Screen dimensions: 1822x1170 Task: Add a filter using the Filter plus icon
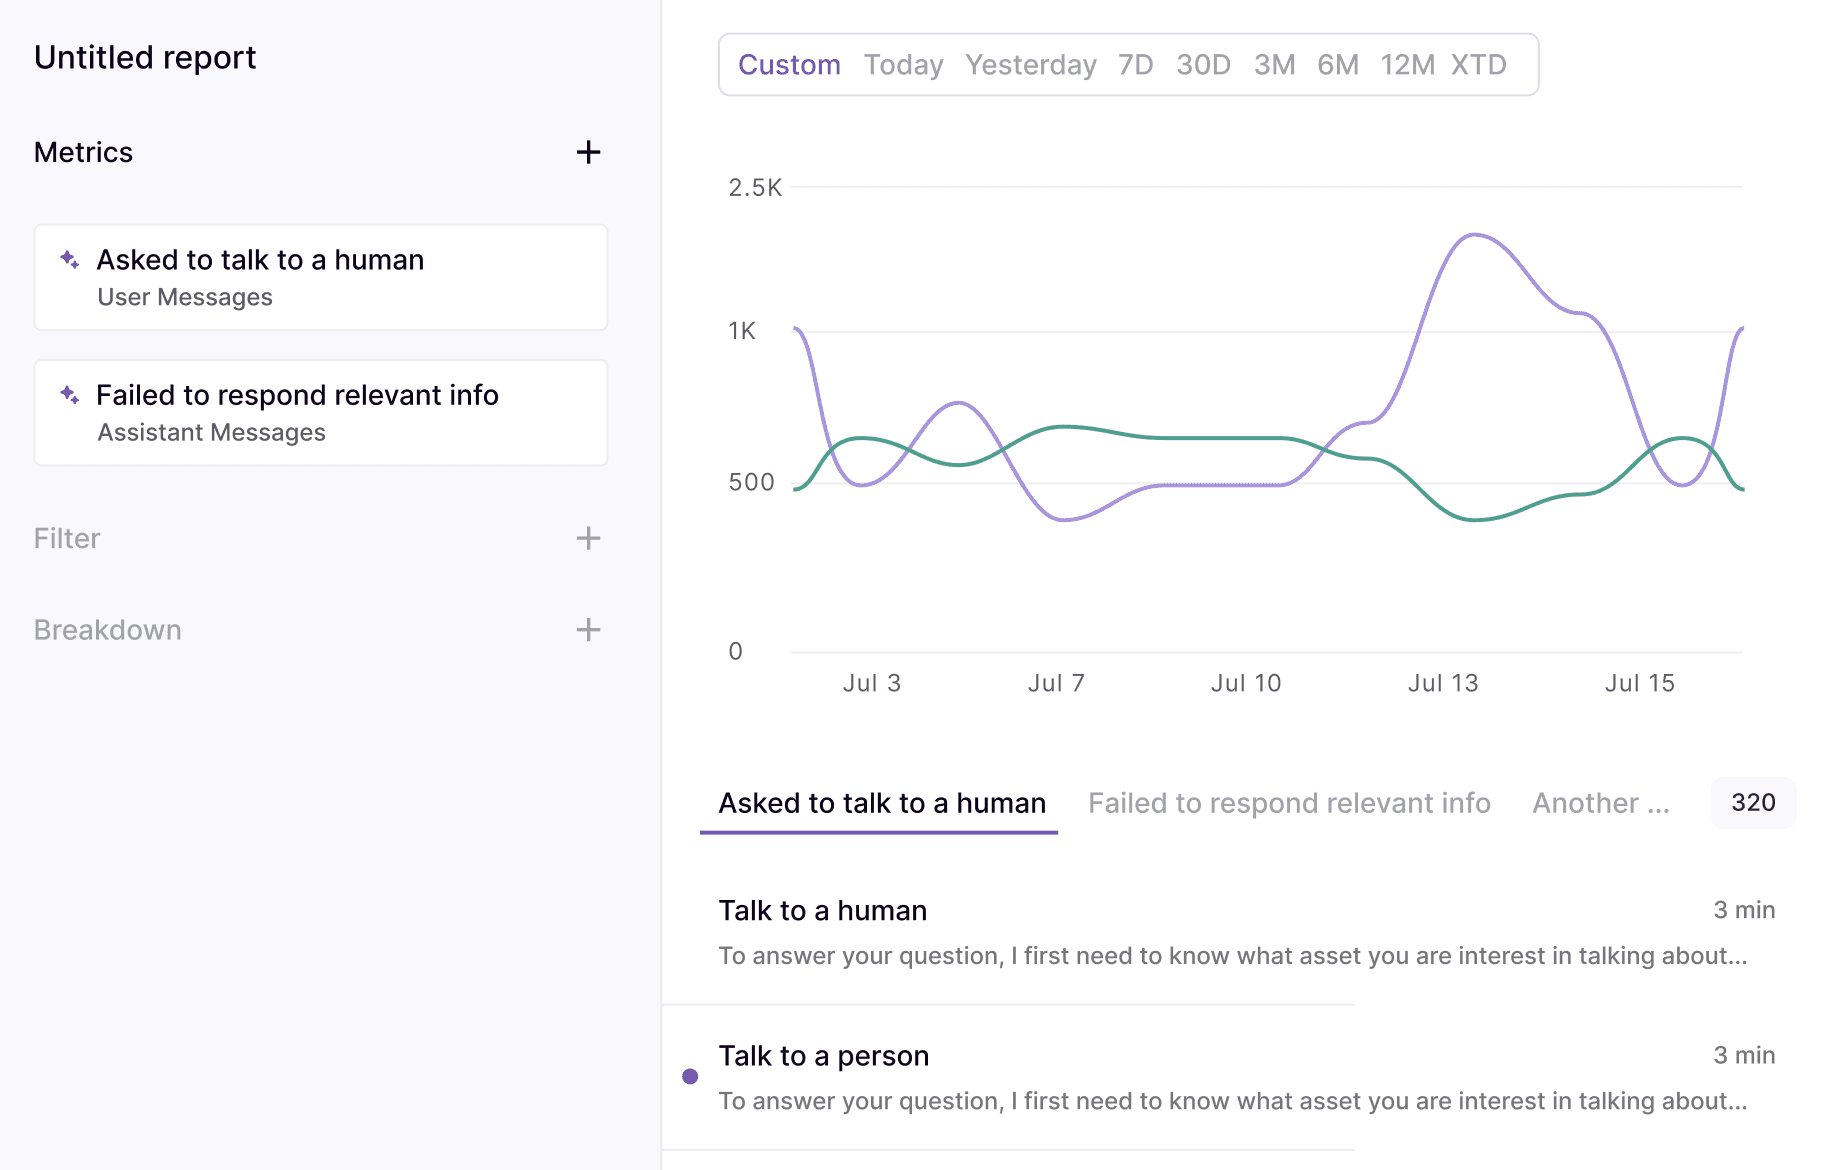tap(589, 538)
